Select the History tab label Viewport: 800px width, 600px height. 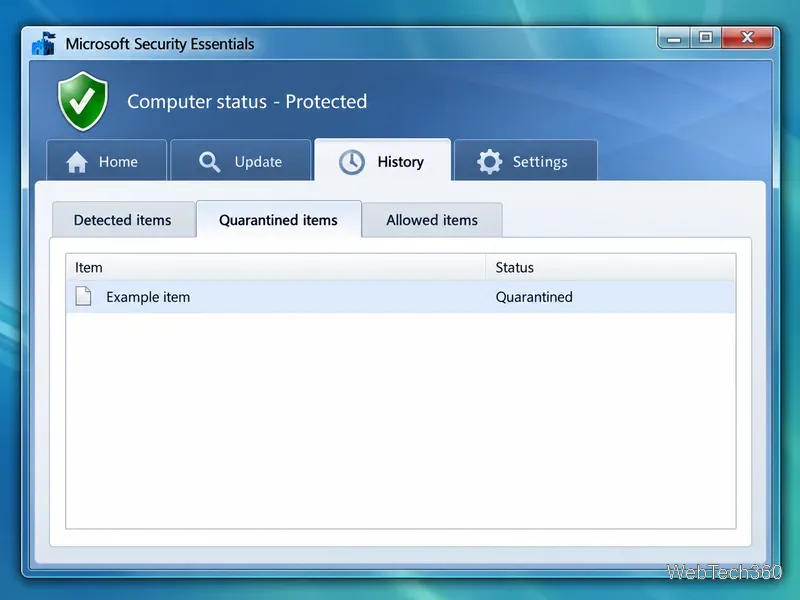pos(401,162)
